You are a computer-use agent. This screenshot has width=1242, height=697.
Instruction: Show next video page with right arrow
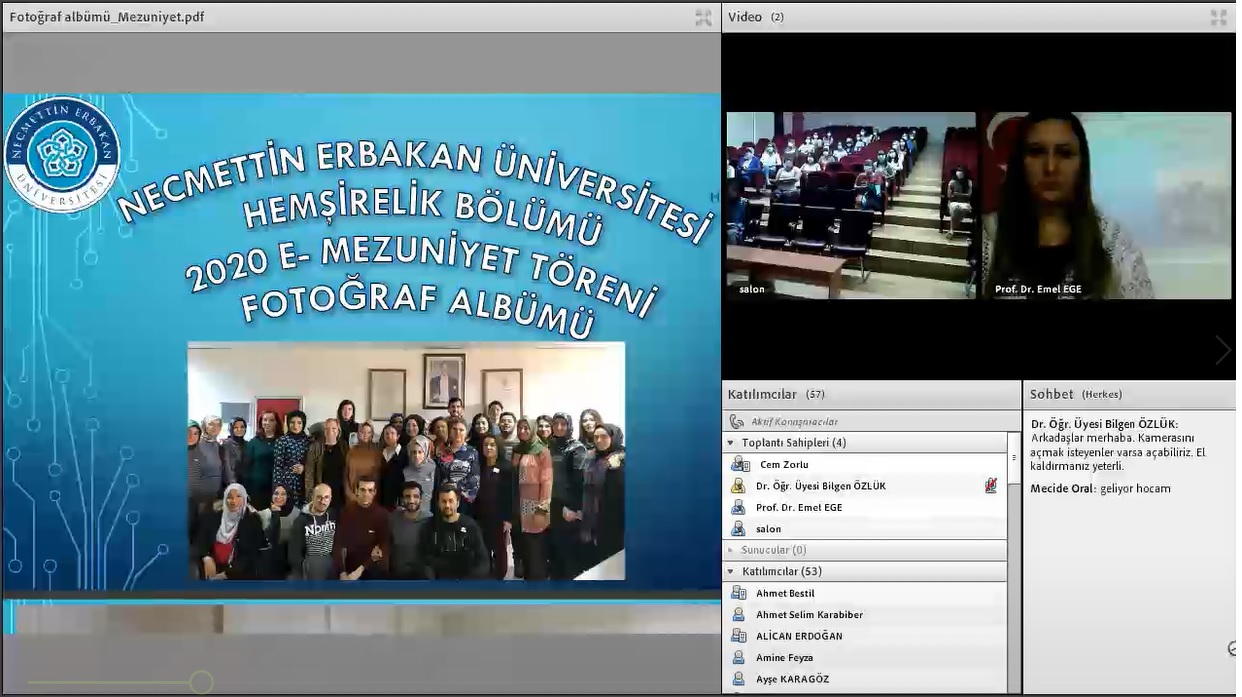click(1222, 350)
